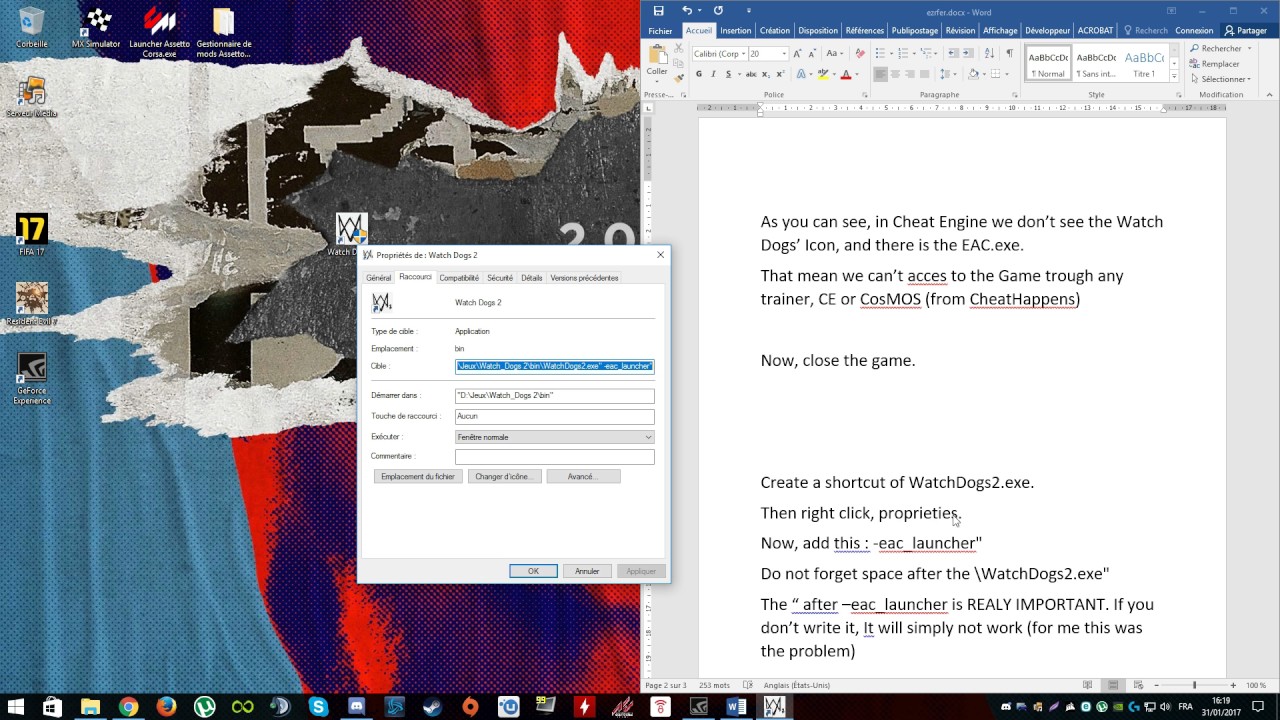Expand underline style dropdown arrow

click(739, 74)
